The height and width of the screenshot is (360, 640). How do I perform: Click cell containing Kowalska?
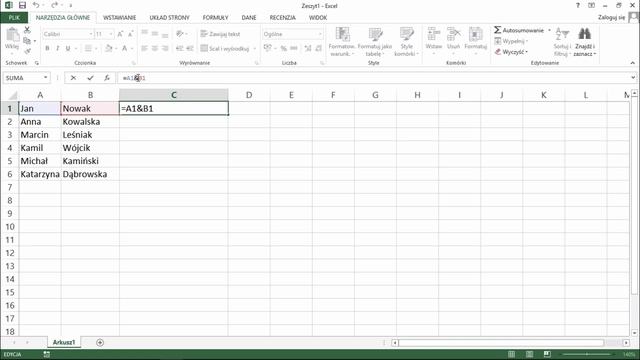click(90, 122)
